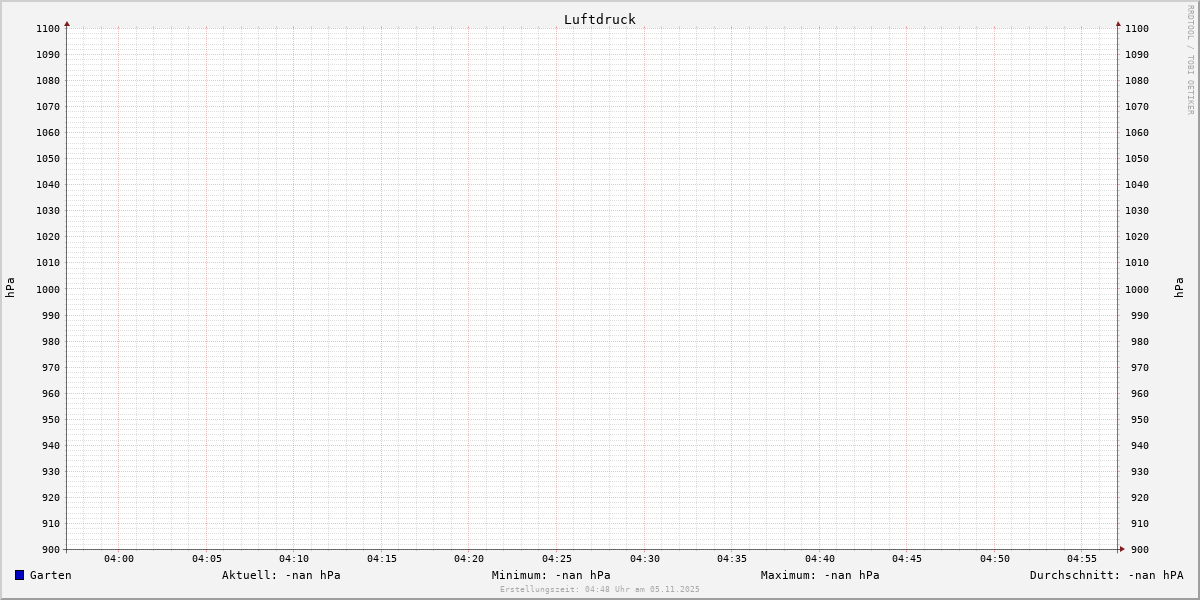This screenshot has height=600, width=1200.
Task: Click the 1000 label on the left axis
Action: (48, 289)
